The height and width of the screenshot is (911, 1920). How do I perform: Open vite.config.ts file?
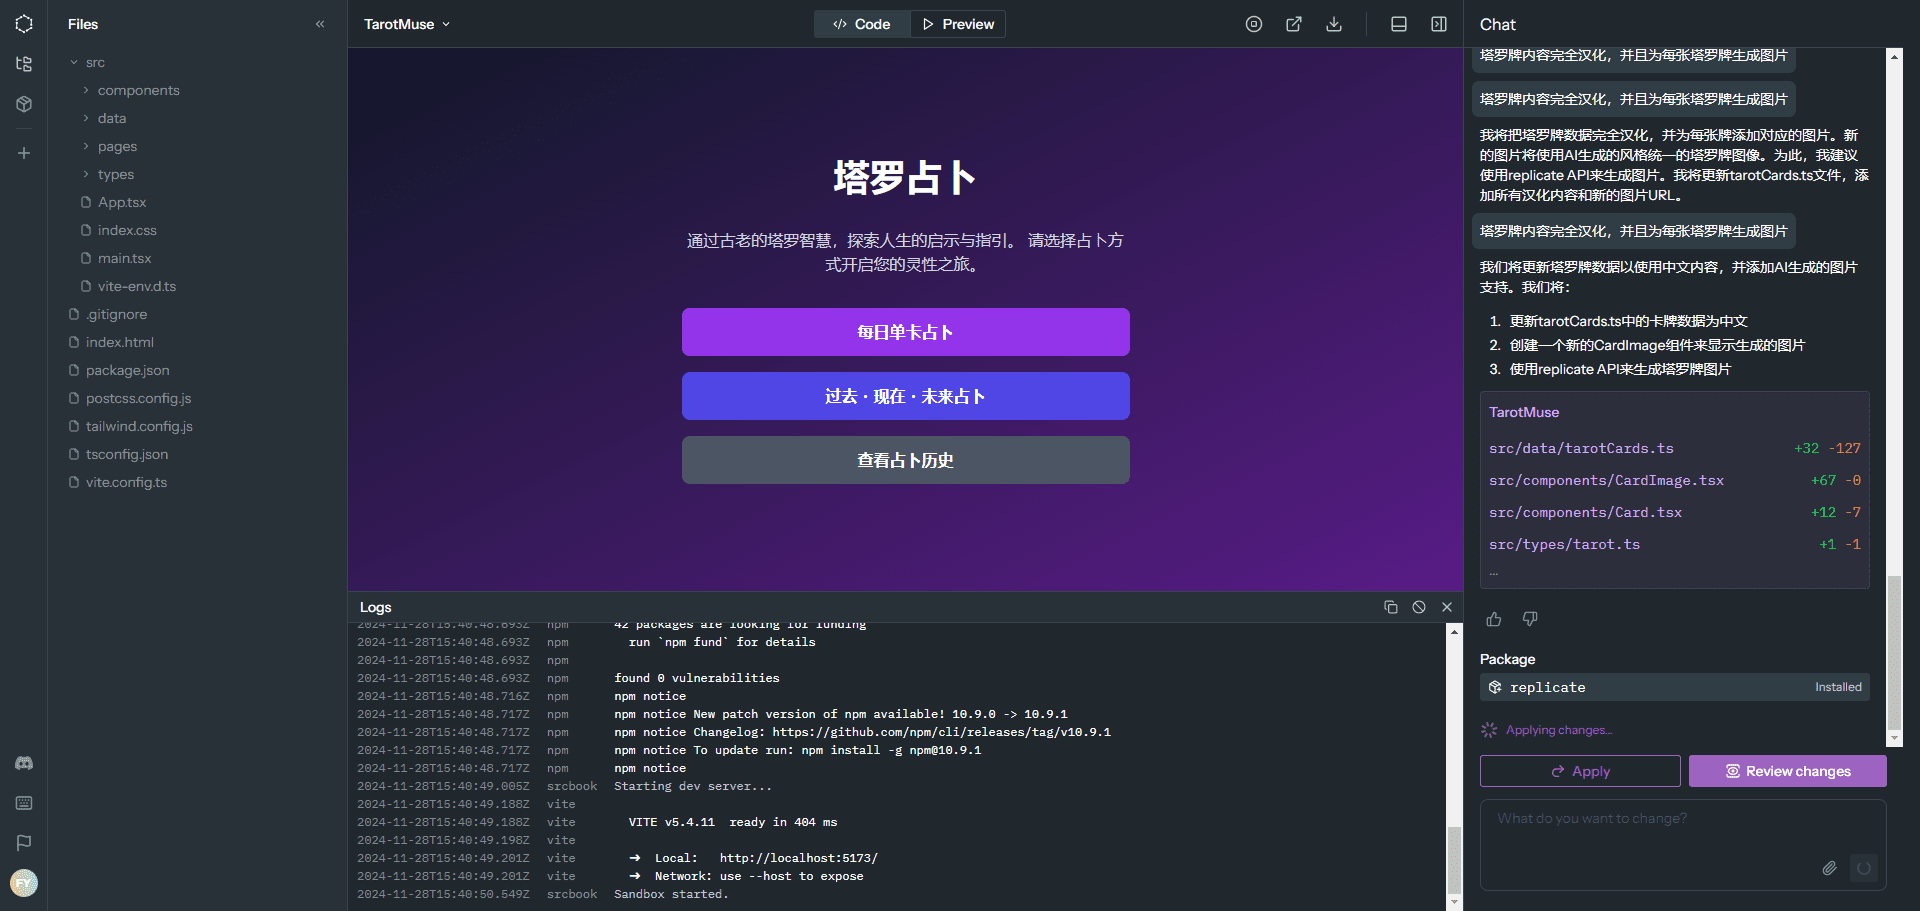click(x=126, y=482)
